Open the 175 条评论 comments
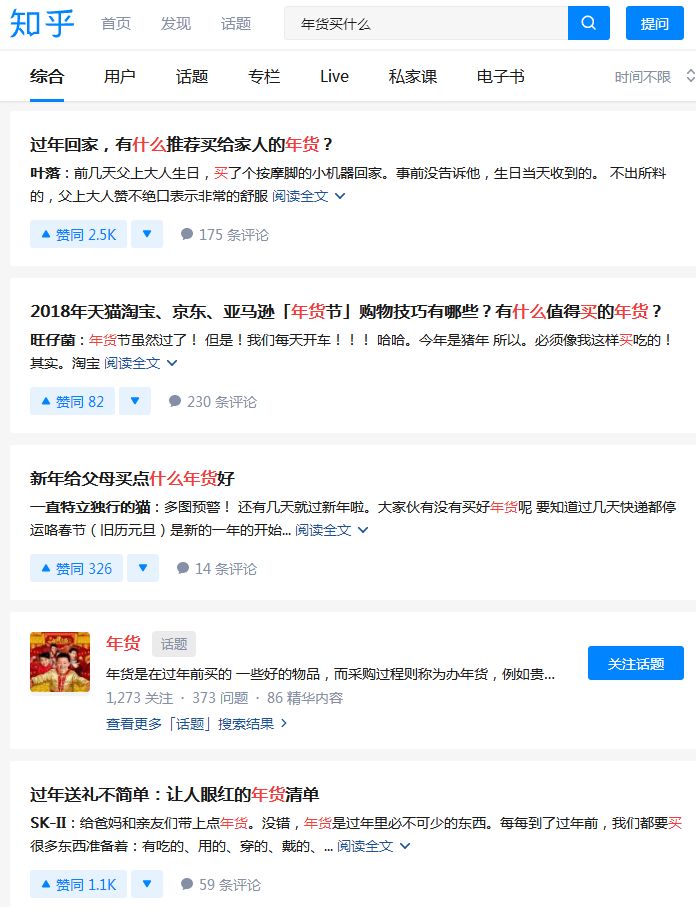Viewport: 696px width, 907px height. point(224,235)
